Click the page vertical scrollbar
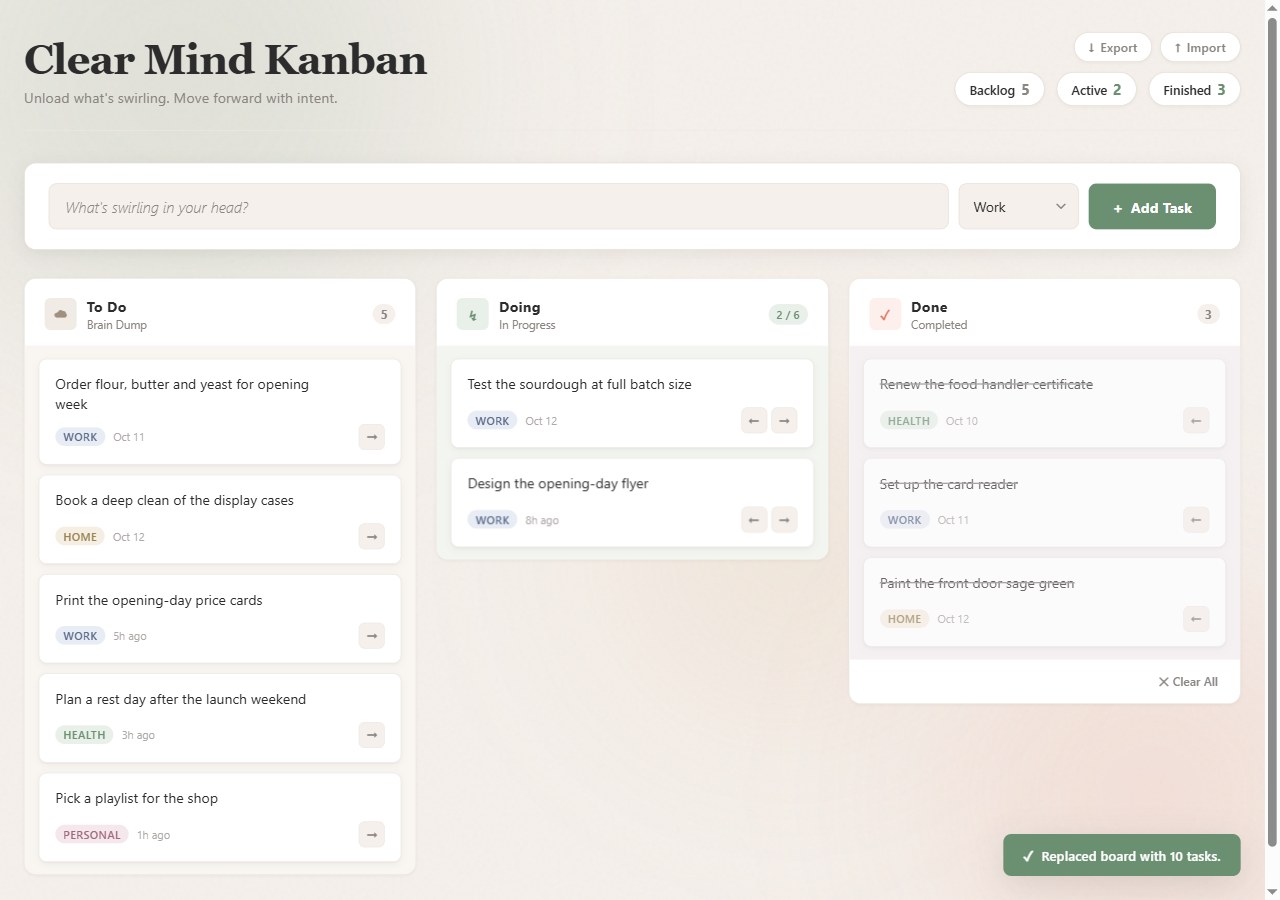The image size is (1280, 900). [x=1272, y=430]
